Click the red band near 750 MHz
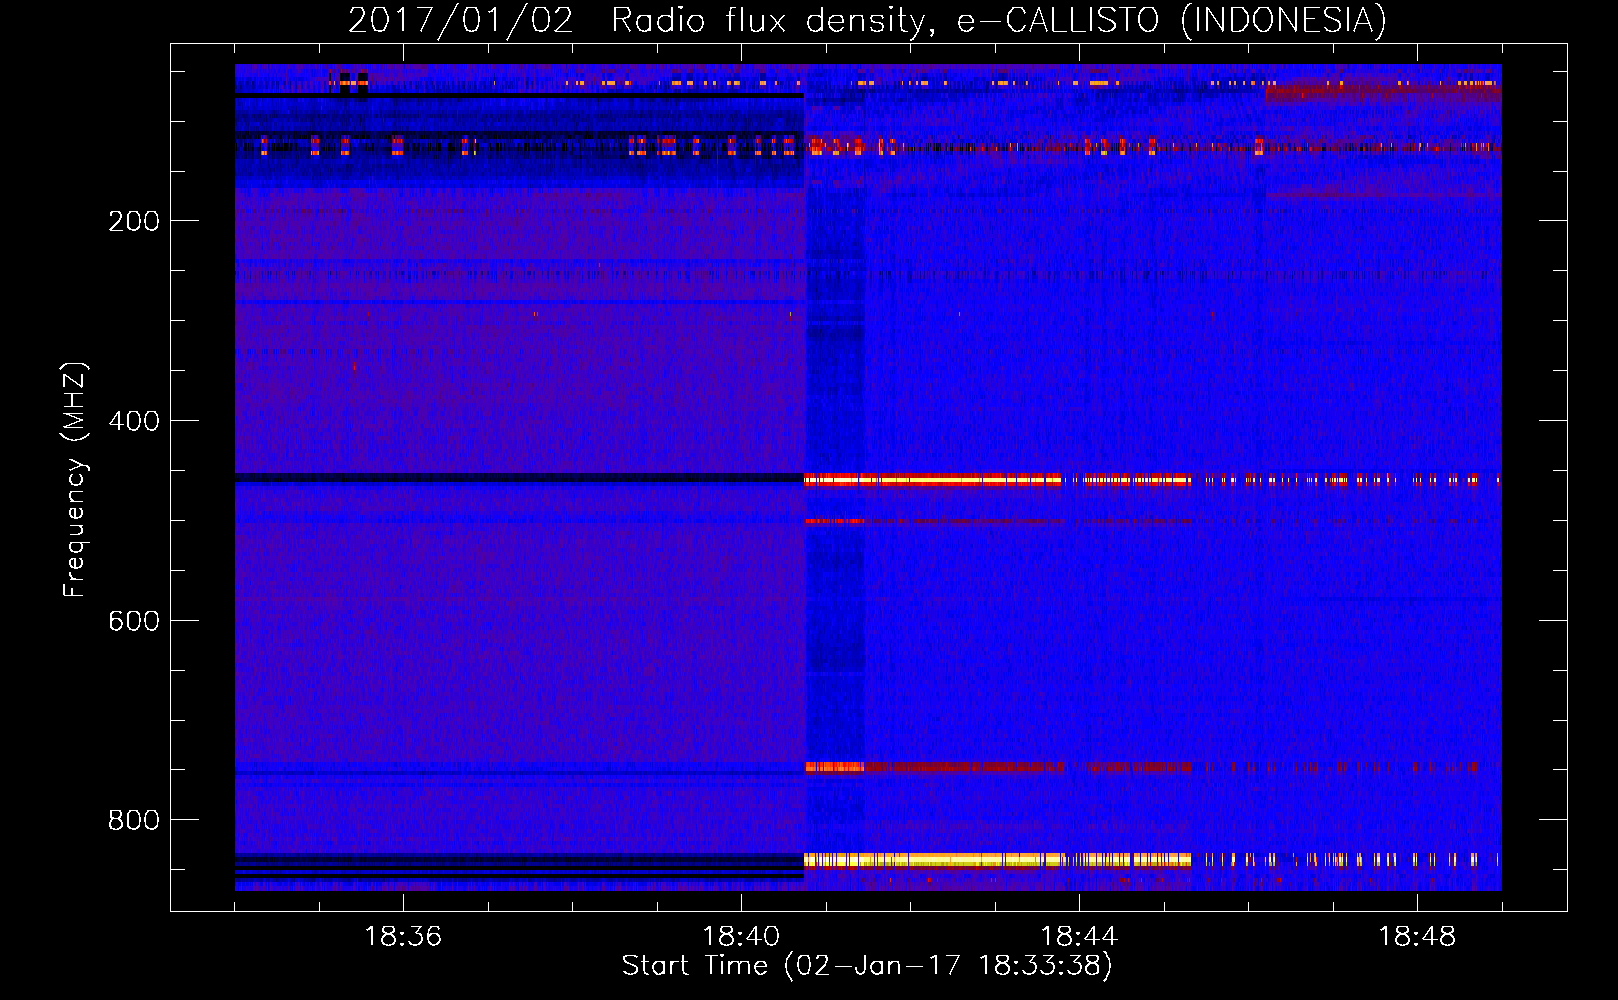 tap(997, 767)
